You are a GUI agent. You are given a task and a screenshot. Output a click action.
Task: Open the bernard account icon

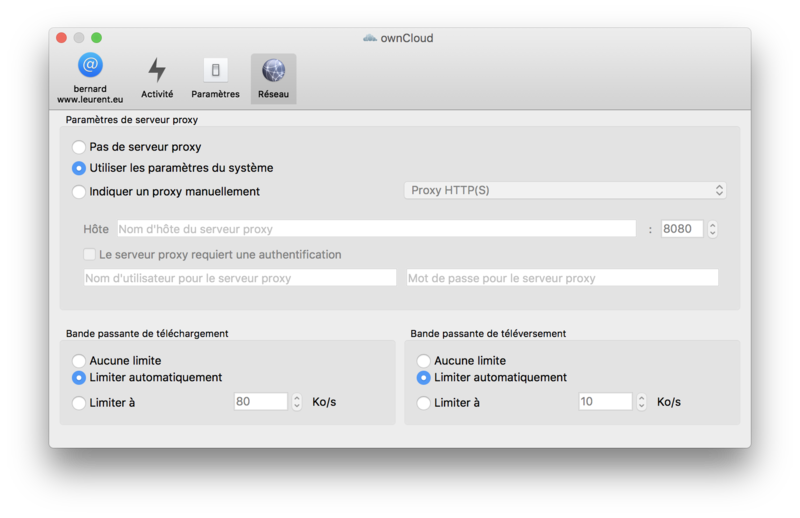click(90, 66)
